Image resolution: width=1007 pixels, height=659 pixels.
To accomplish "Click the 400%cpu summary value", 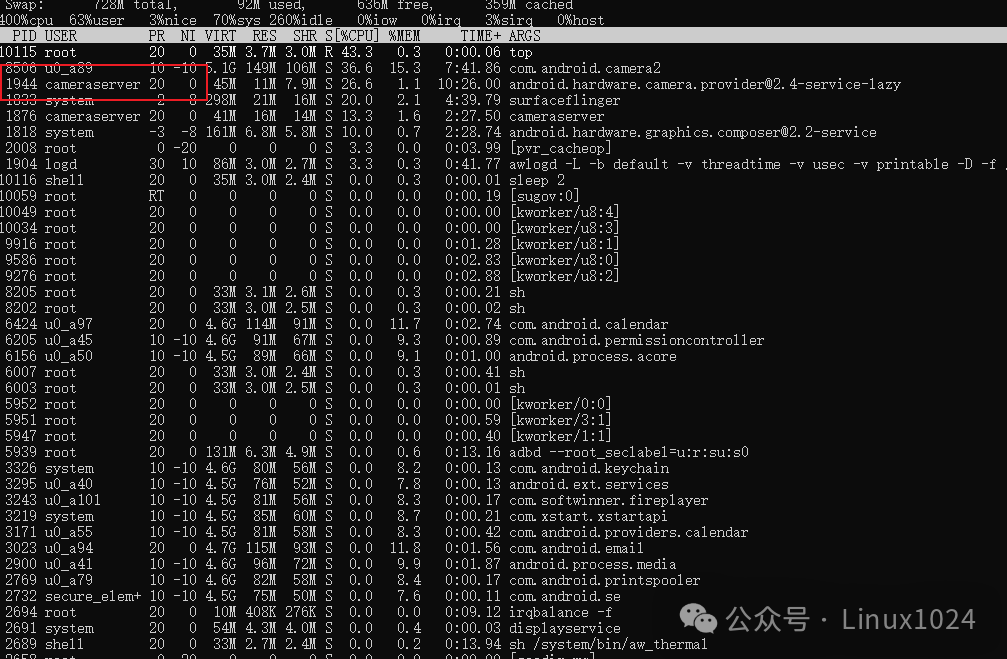I will click(x=26, y=21).
